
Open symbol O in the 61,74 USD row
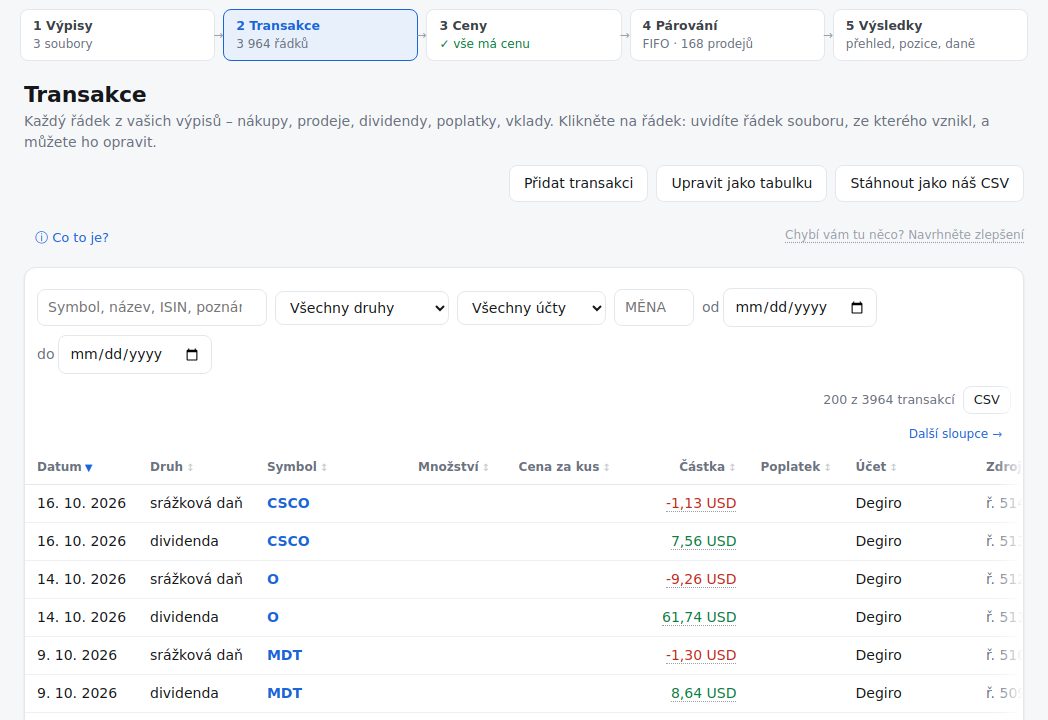pyautogui.click(x=273, y=618)
